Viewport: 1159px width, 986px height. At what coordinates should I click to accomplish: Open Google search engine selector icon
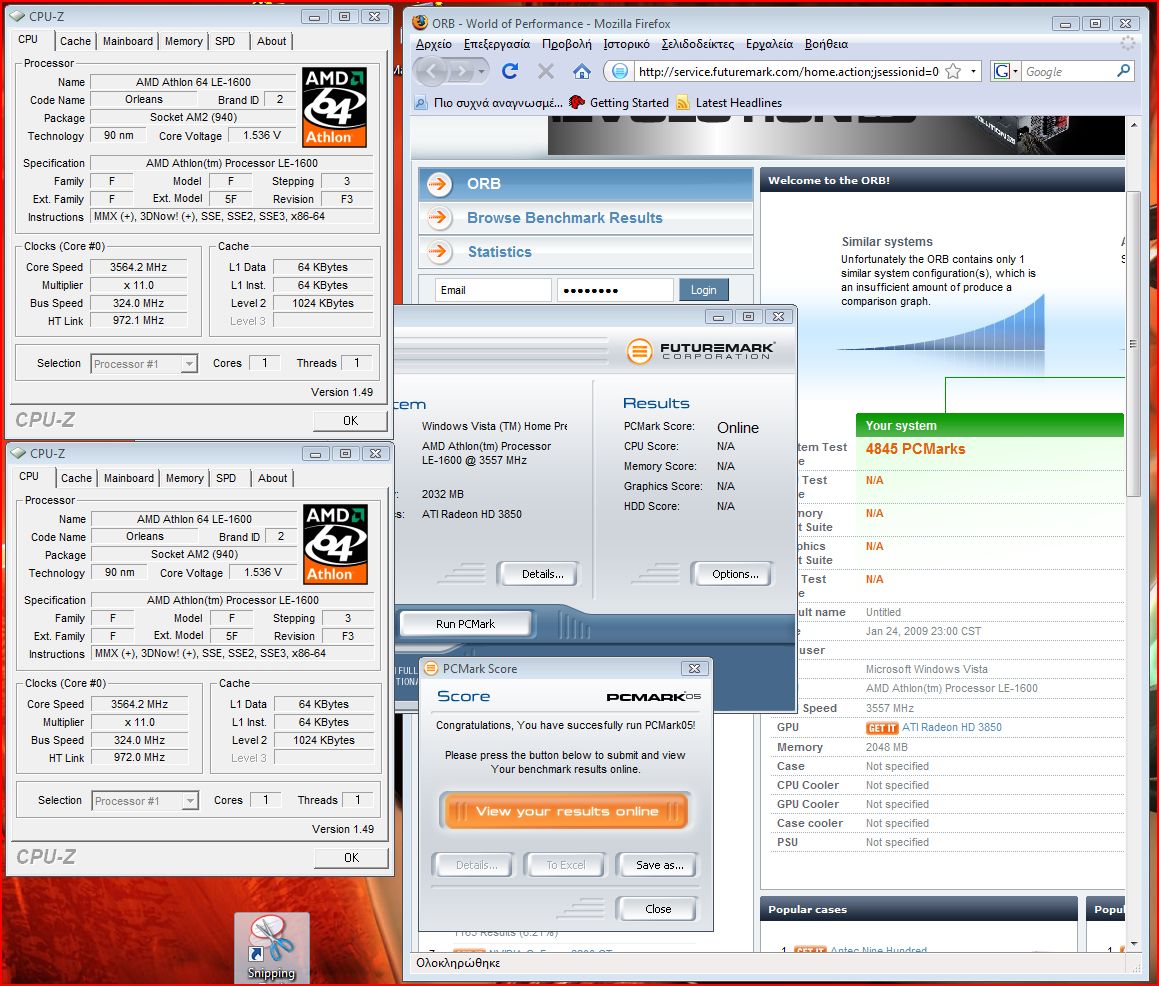1005,71
